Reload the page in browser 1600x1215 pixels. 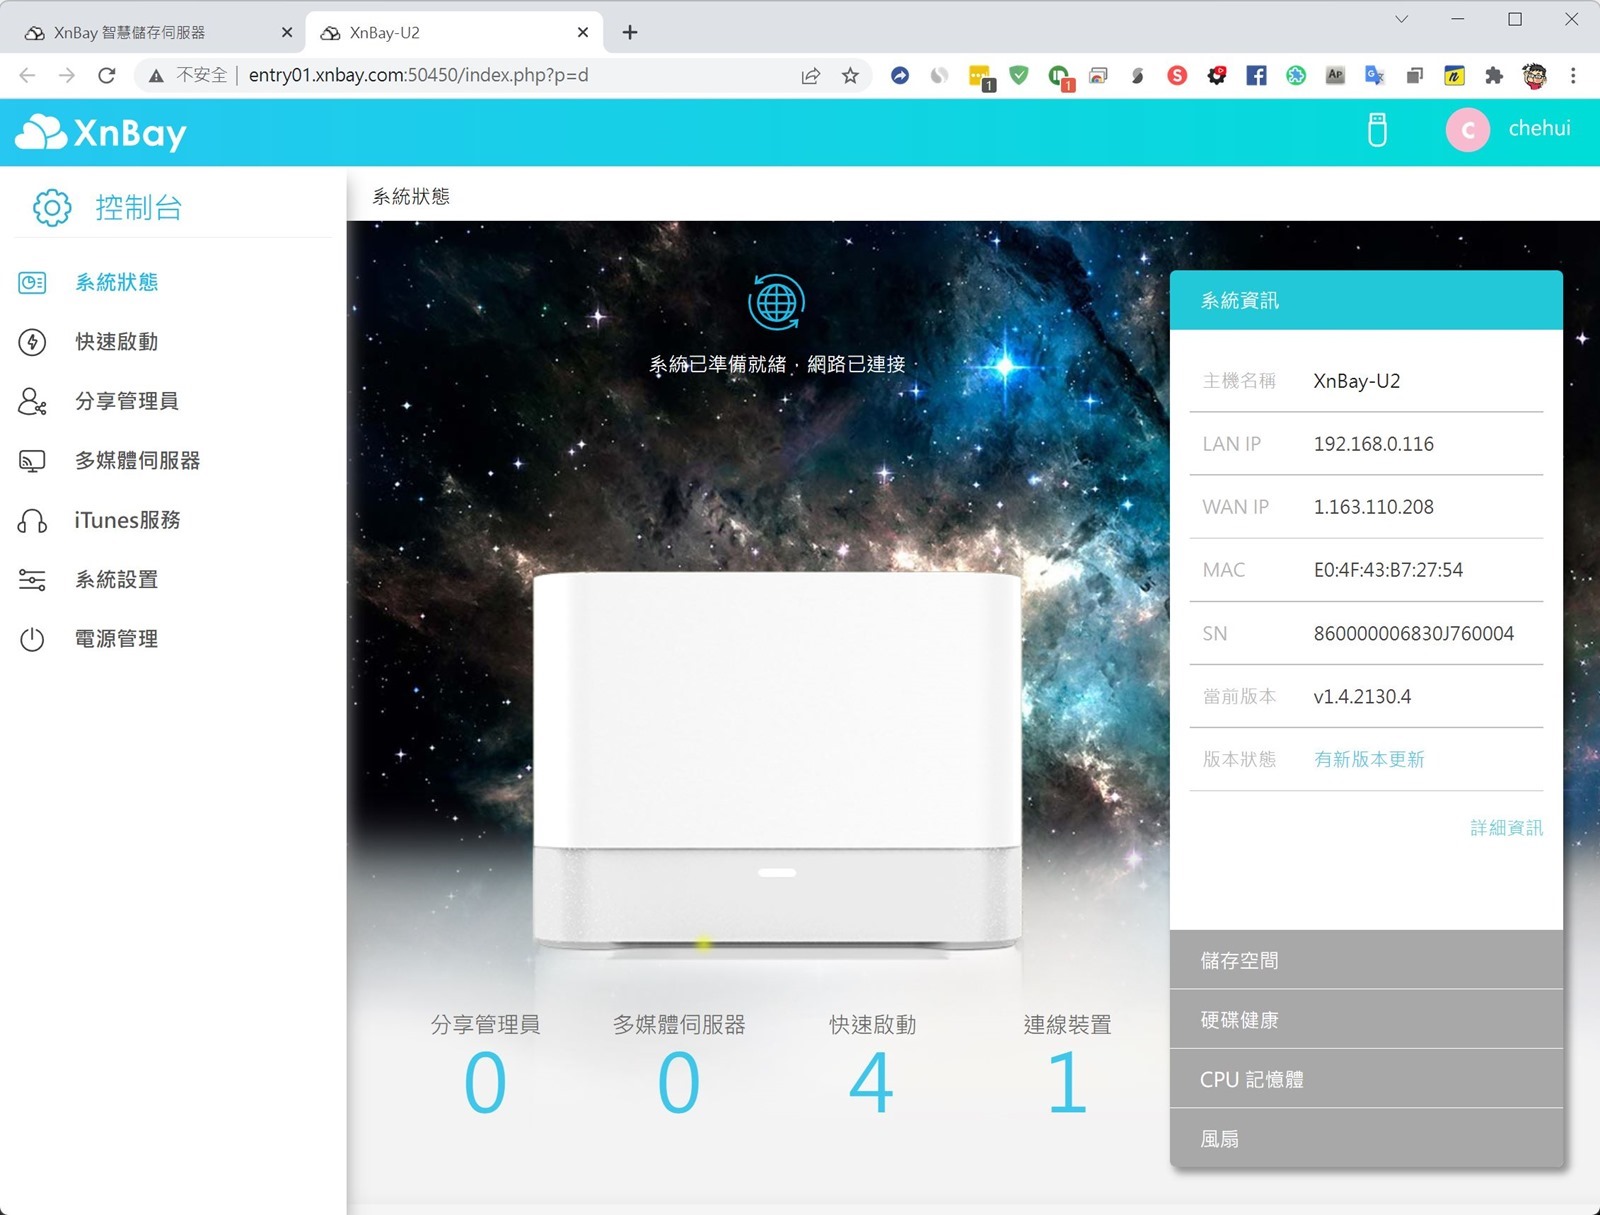pyautogui.click(x=107, y=75)
